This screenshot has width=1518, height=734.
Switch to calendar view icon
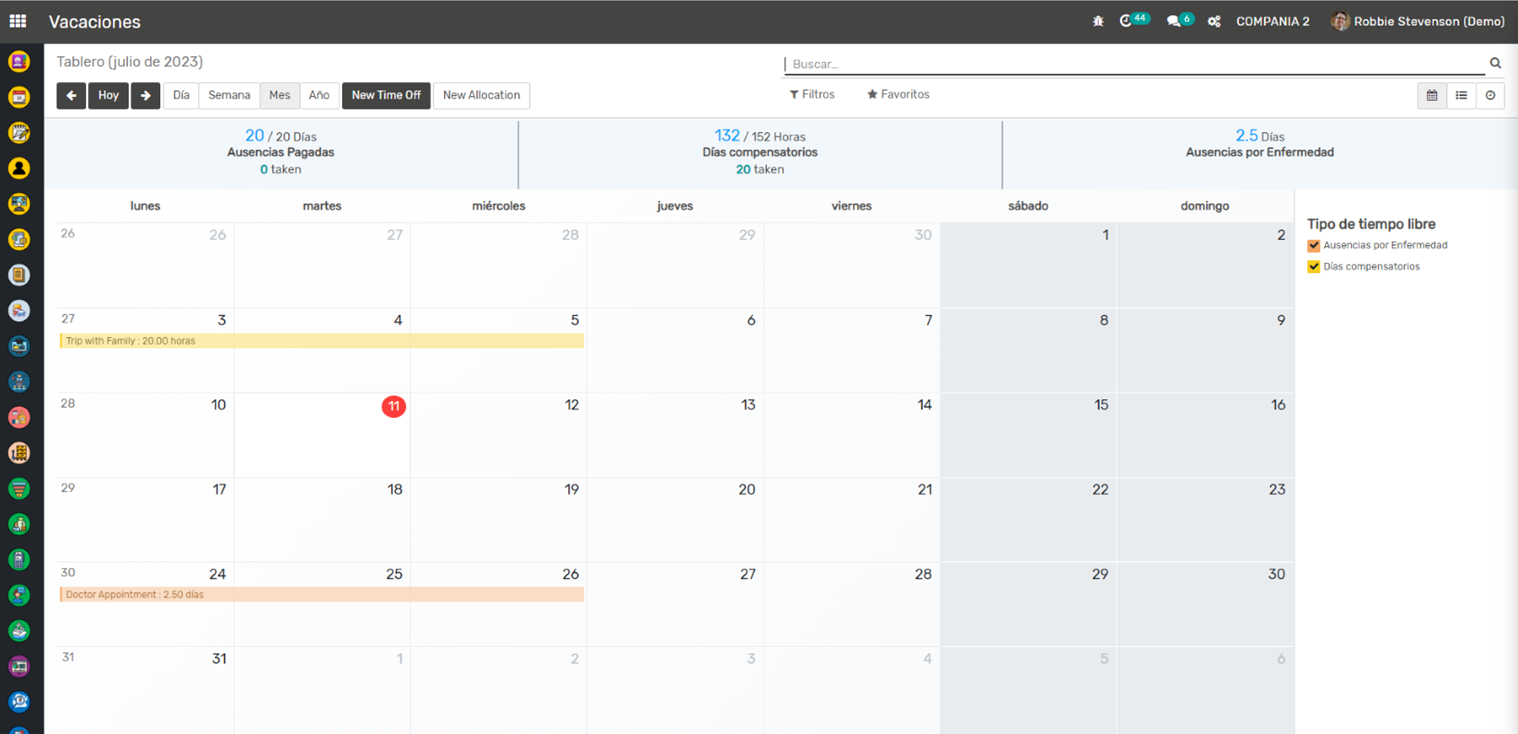(1432, 95)
